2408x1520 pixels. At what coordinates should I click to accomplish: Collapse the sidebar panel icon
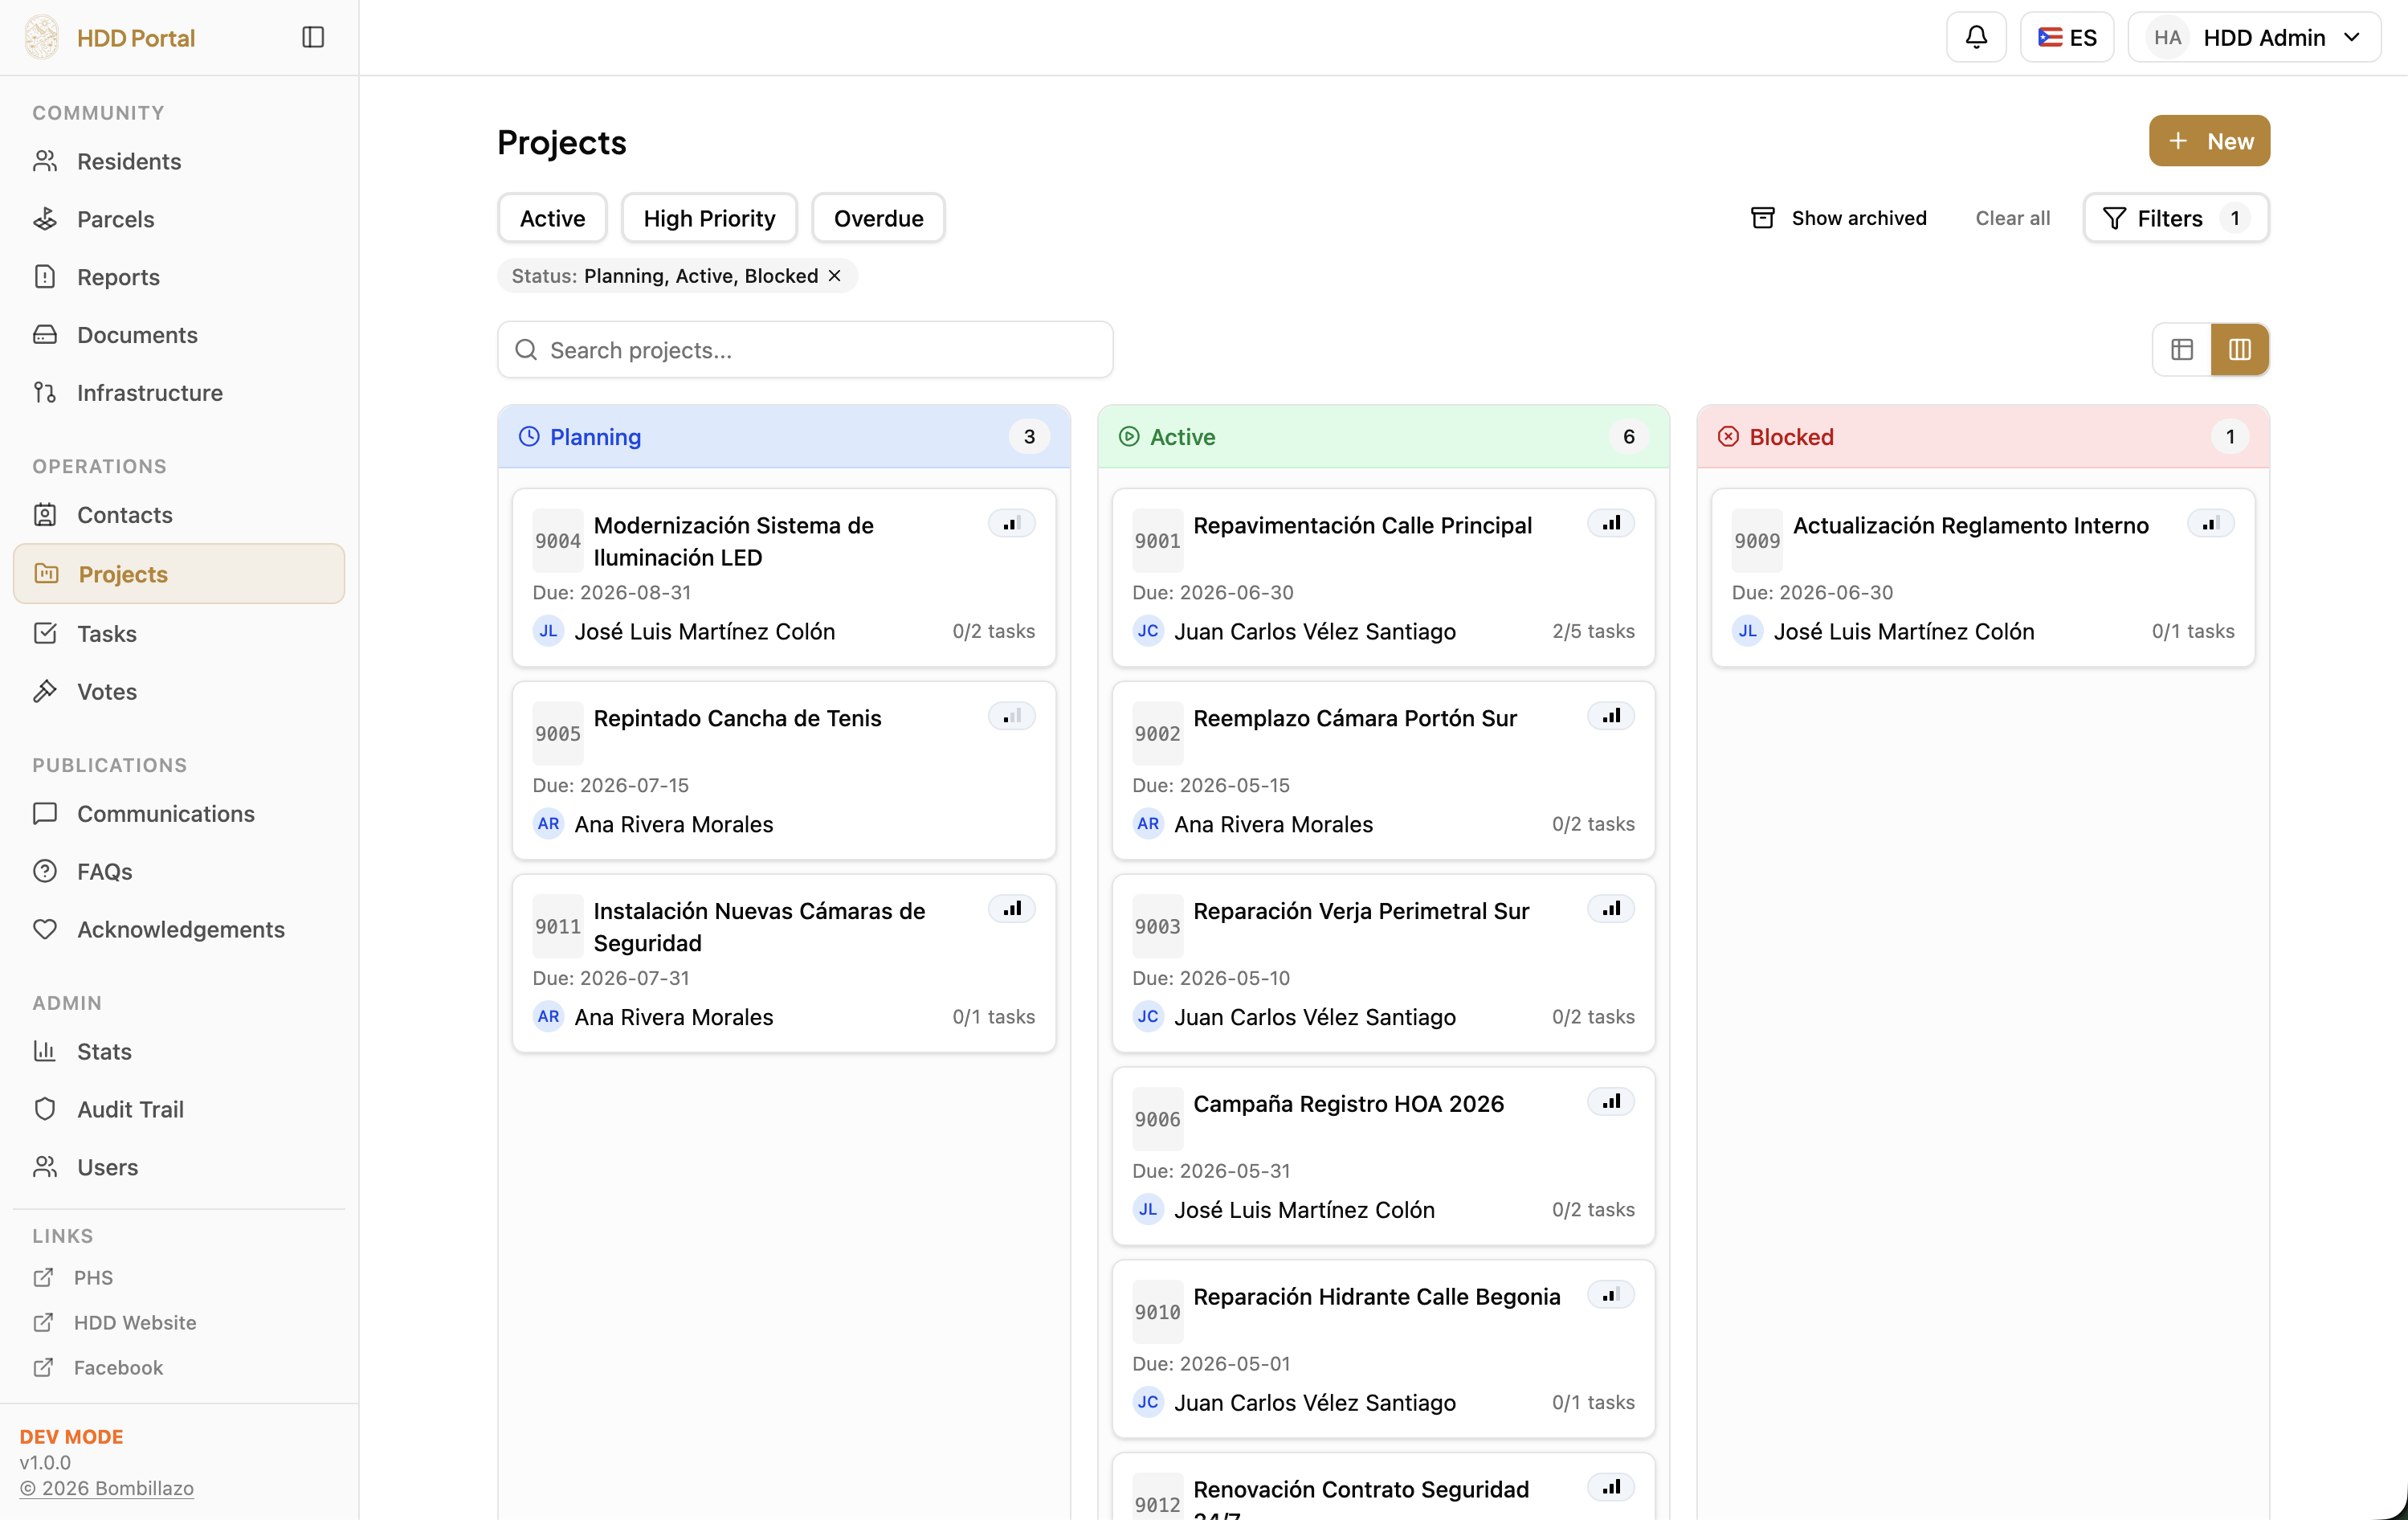tap(313, 37)
